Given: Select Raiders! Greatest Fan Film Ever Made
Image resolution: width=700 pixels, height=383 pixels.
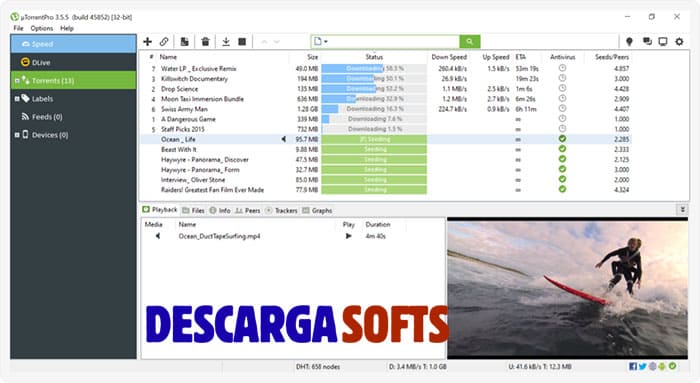Looking at the screenshot, I should [x=212, y=190].
